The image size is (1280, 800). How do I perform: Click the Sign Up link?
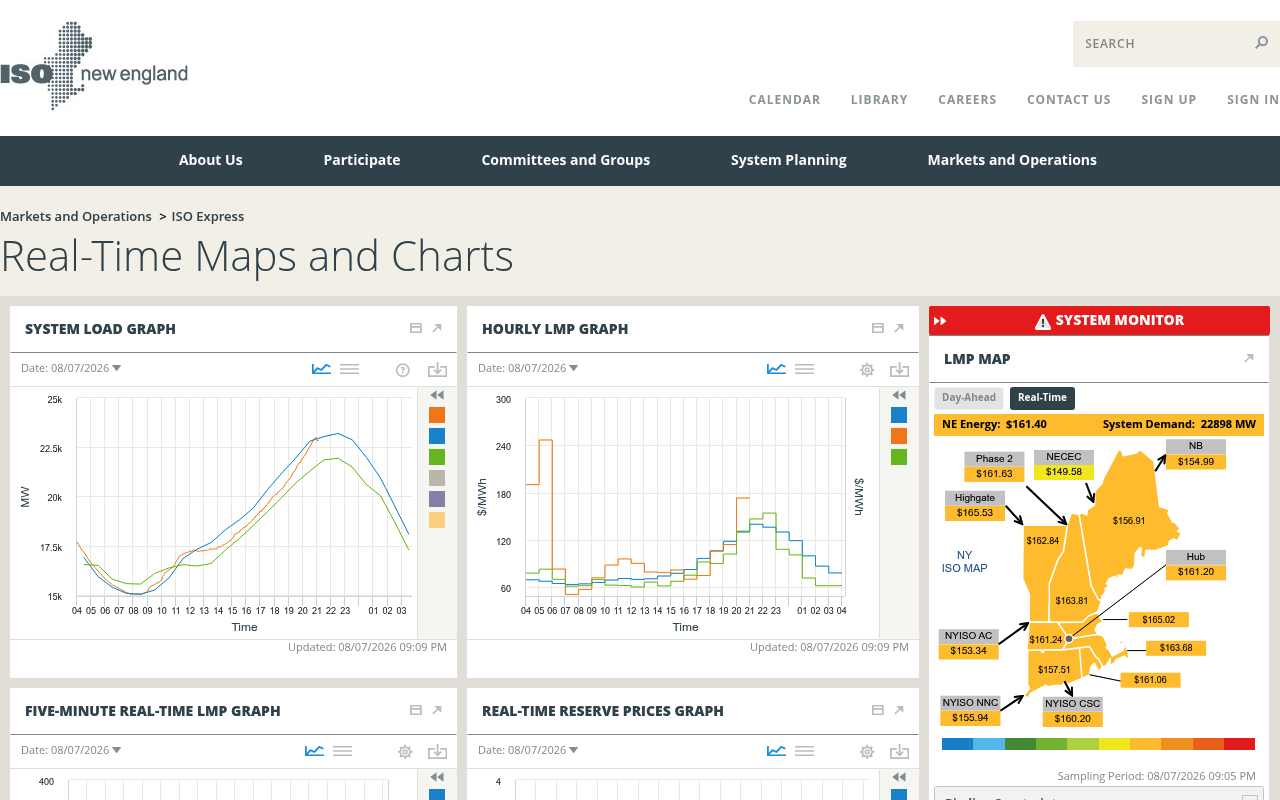tap(1169, 100)
